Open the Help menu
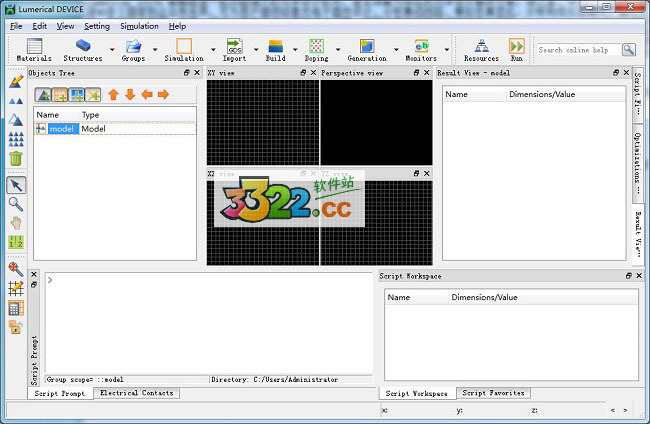 pos(177,26)
